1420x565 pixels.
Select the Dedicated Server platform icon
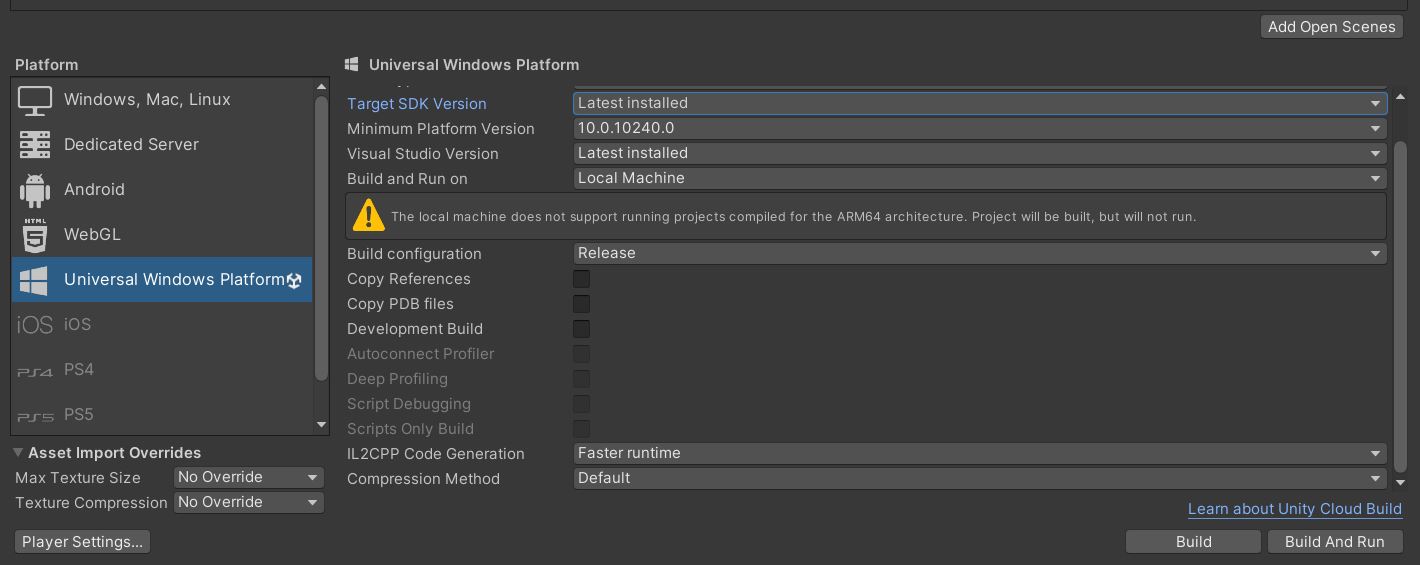tap(35, 145)
